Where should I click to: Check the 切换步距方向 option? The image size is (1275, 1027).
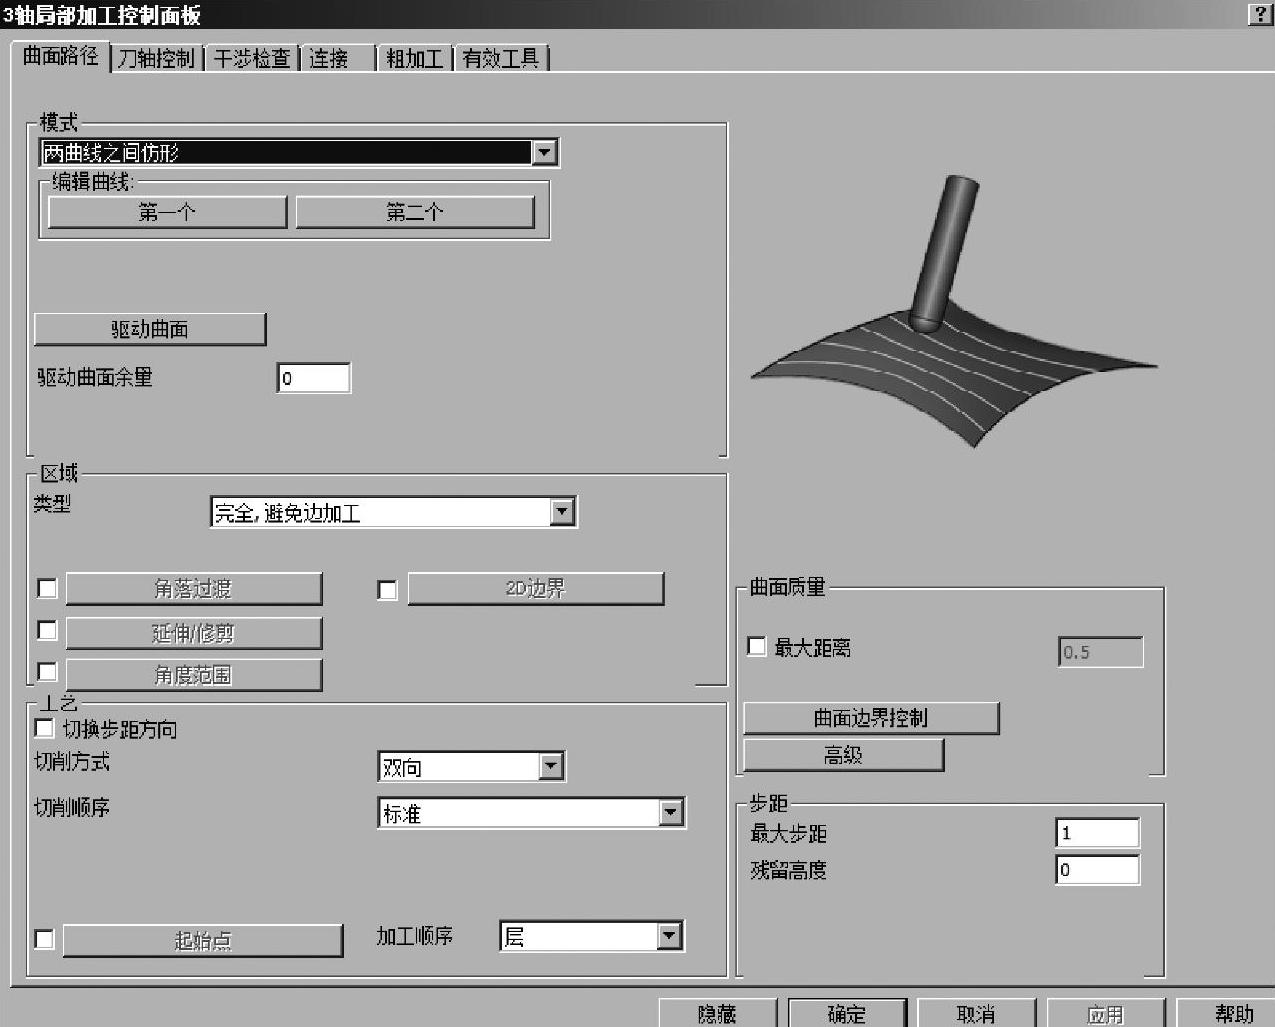(45, 729)
